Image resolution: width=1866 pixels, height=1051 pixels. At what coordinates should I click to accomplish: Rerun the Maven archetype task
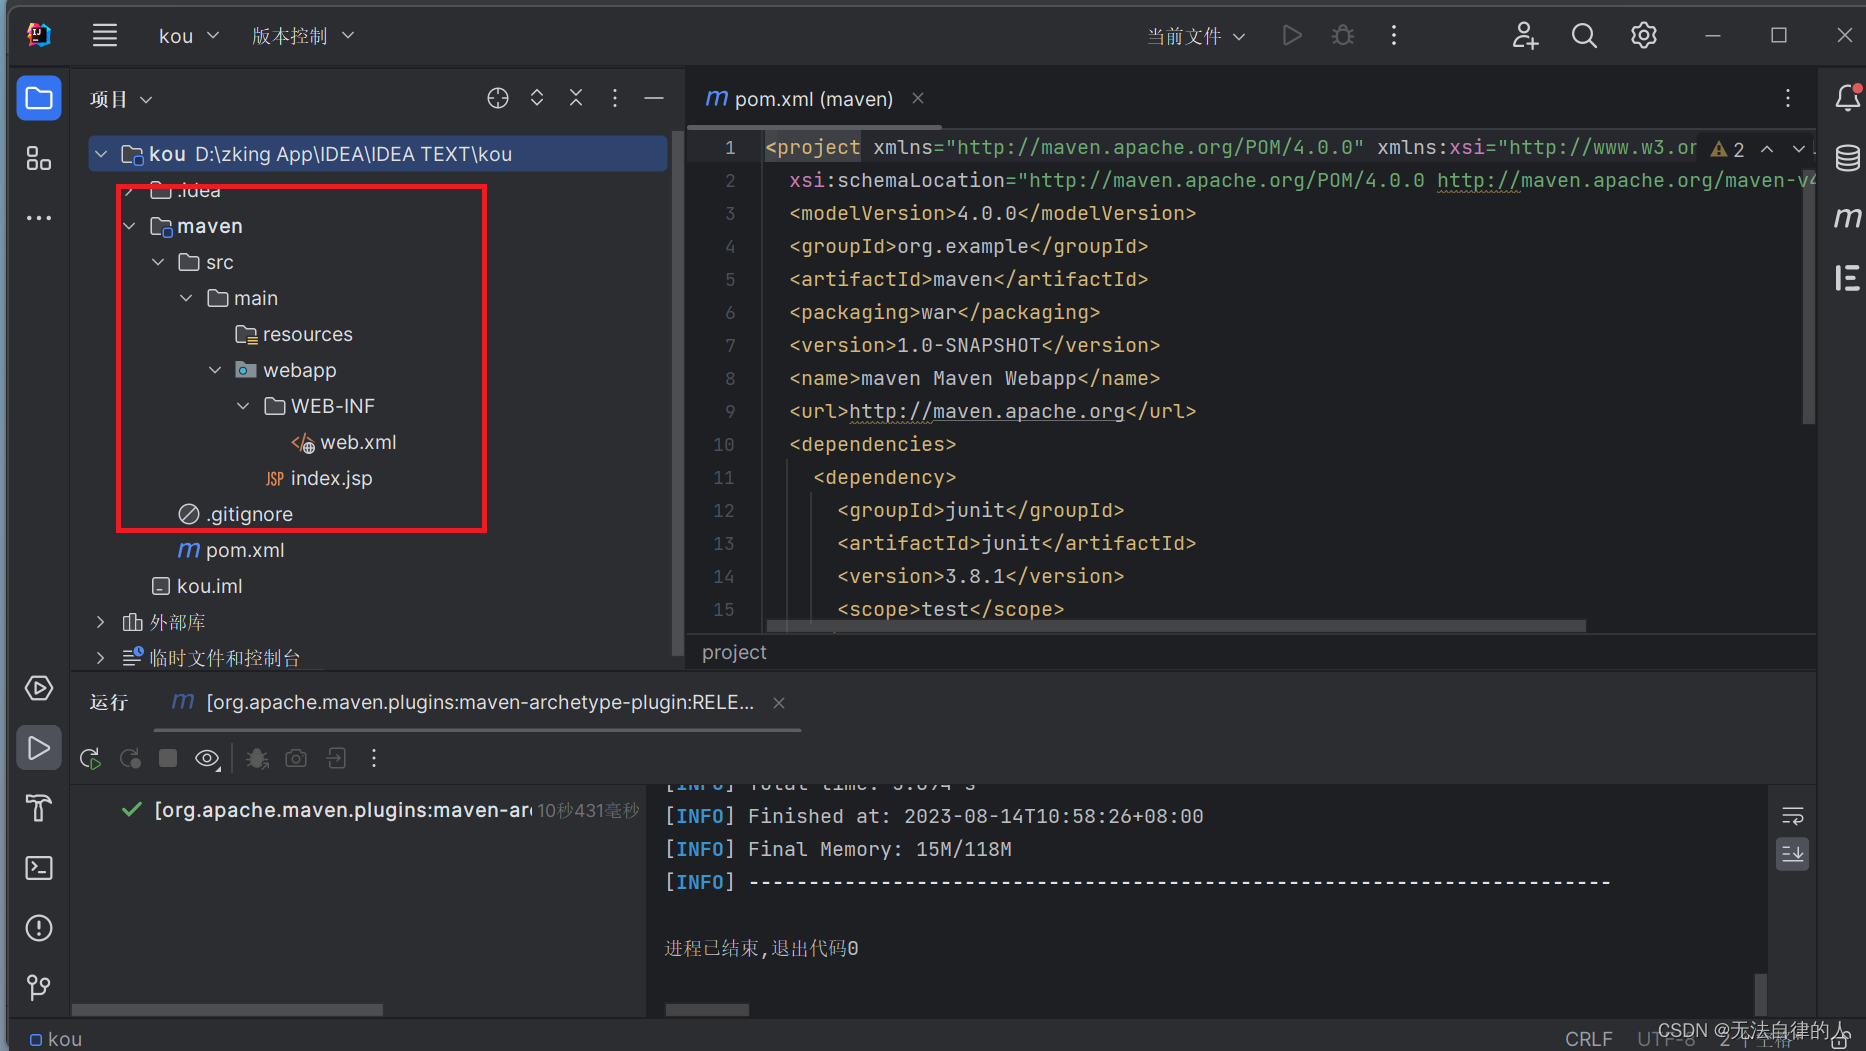[x=89, y=758]
